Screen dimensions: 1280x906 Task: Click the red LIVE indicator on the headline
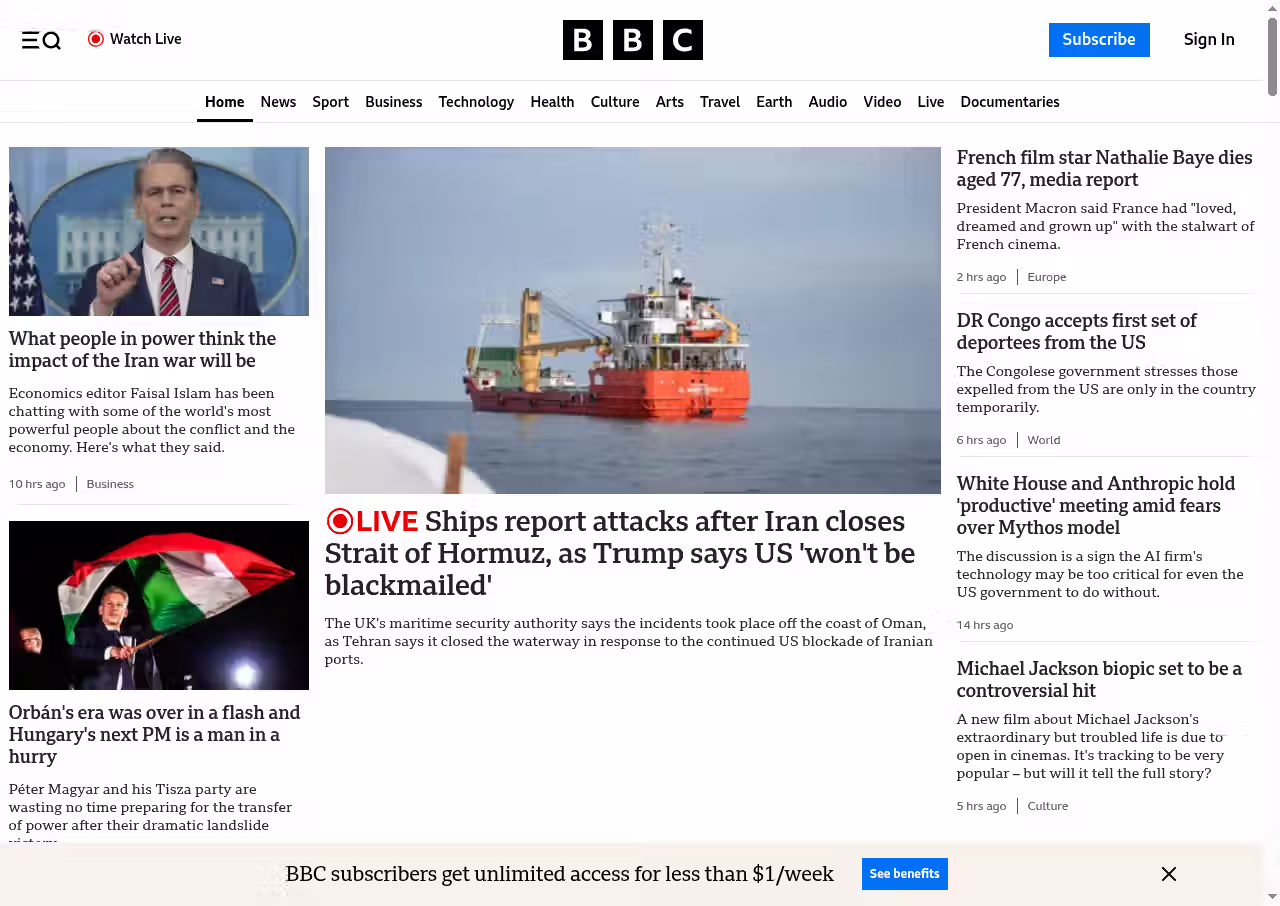(372, 521)
